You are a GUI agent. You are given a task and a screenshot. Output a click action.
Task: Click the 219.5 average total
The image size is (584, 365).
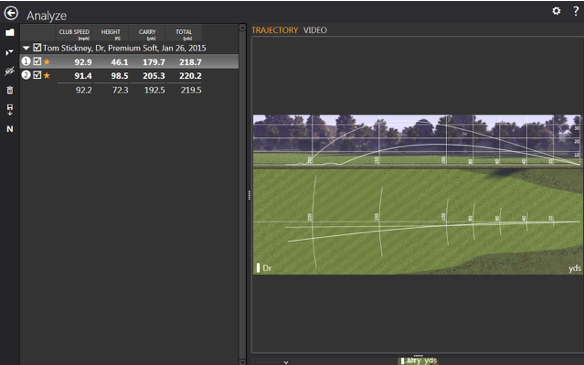pyautogui.click(x=191, y=90)
